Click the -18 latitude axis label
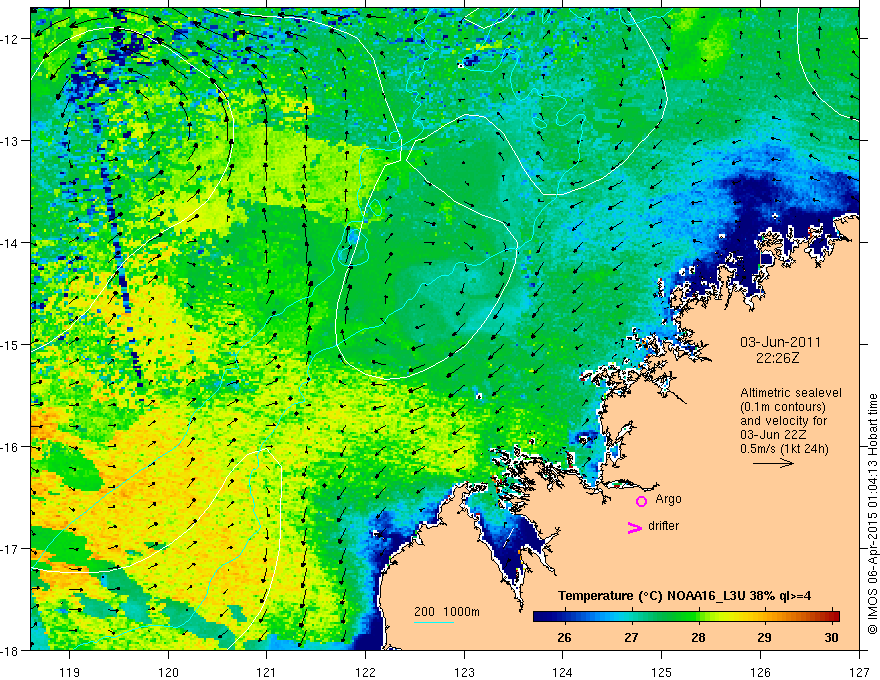The height and width of the screenshot is (680, 880). (x=11, y=651)
